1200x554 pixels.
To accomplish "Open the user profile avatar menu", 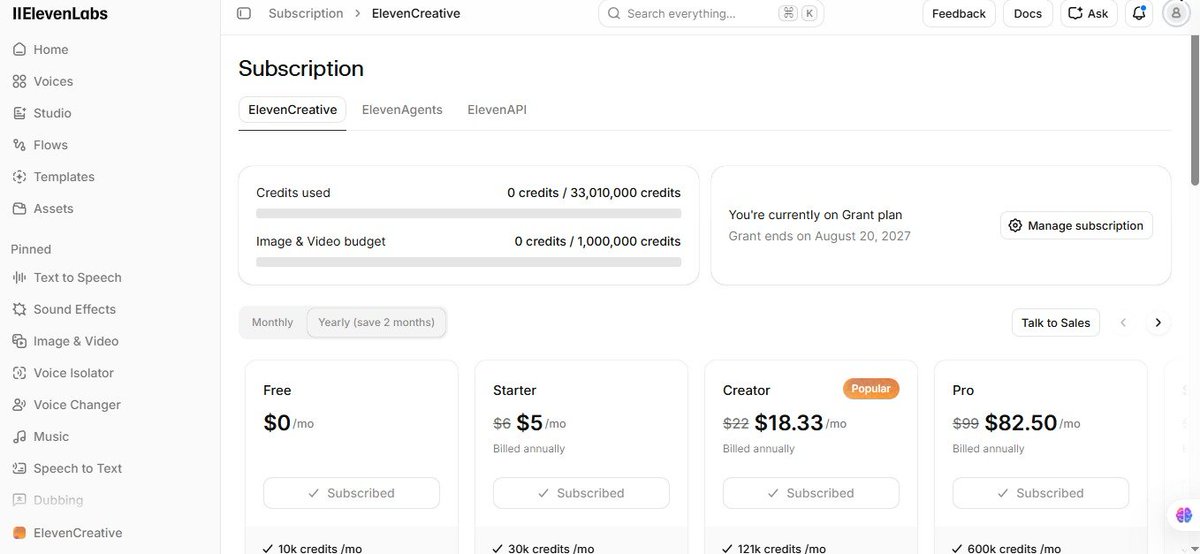I will coord(1174,14).
